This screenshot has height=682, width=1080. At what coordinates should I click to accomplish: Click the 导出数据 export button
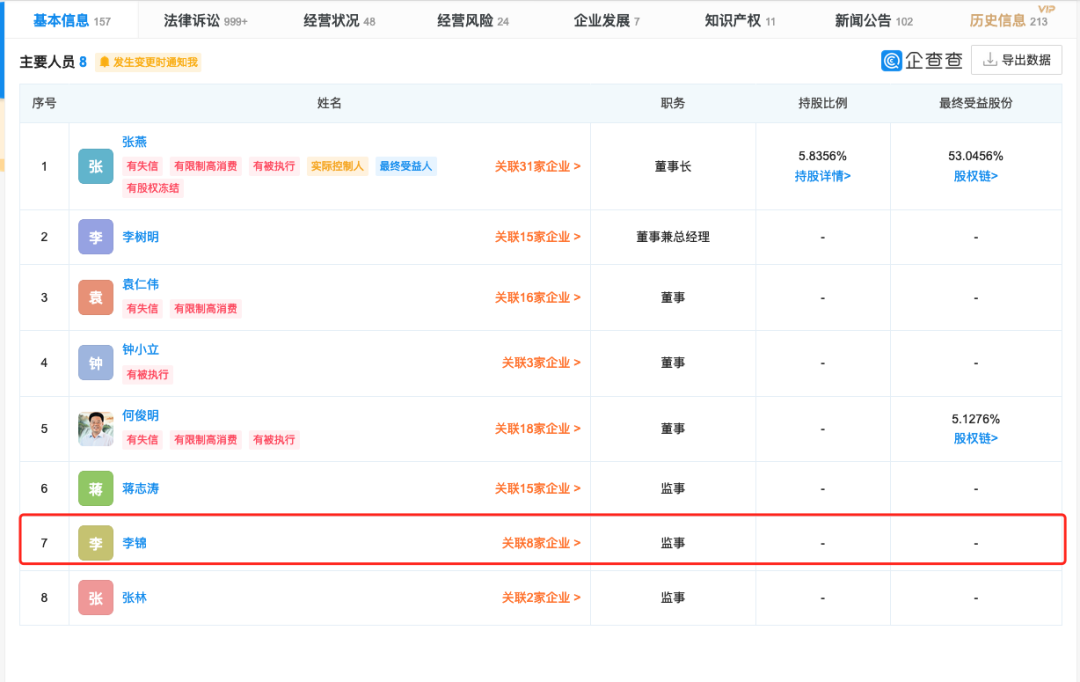click(1016, 60)
